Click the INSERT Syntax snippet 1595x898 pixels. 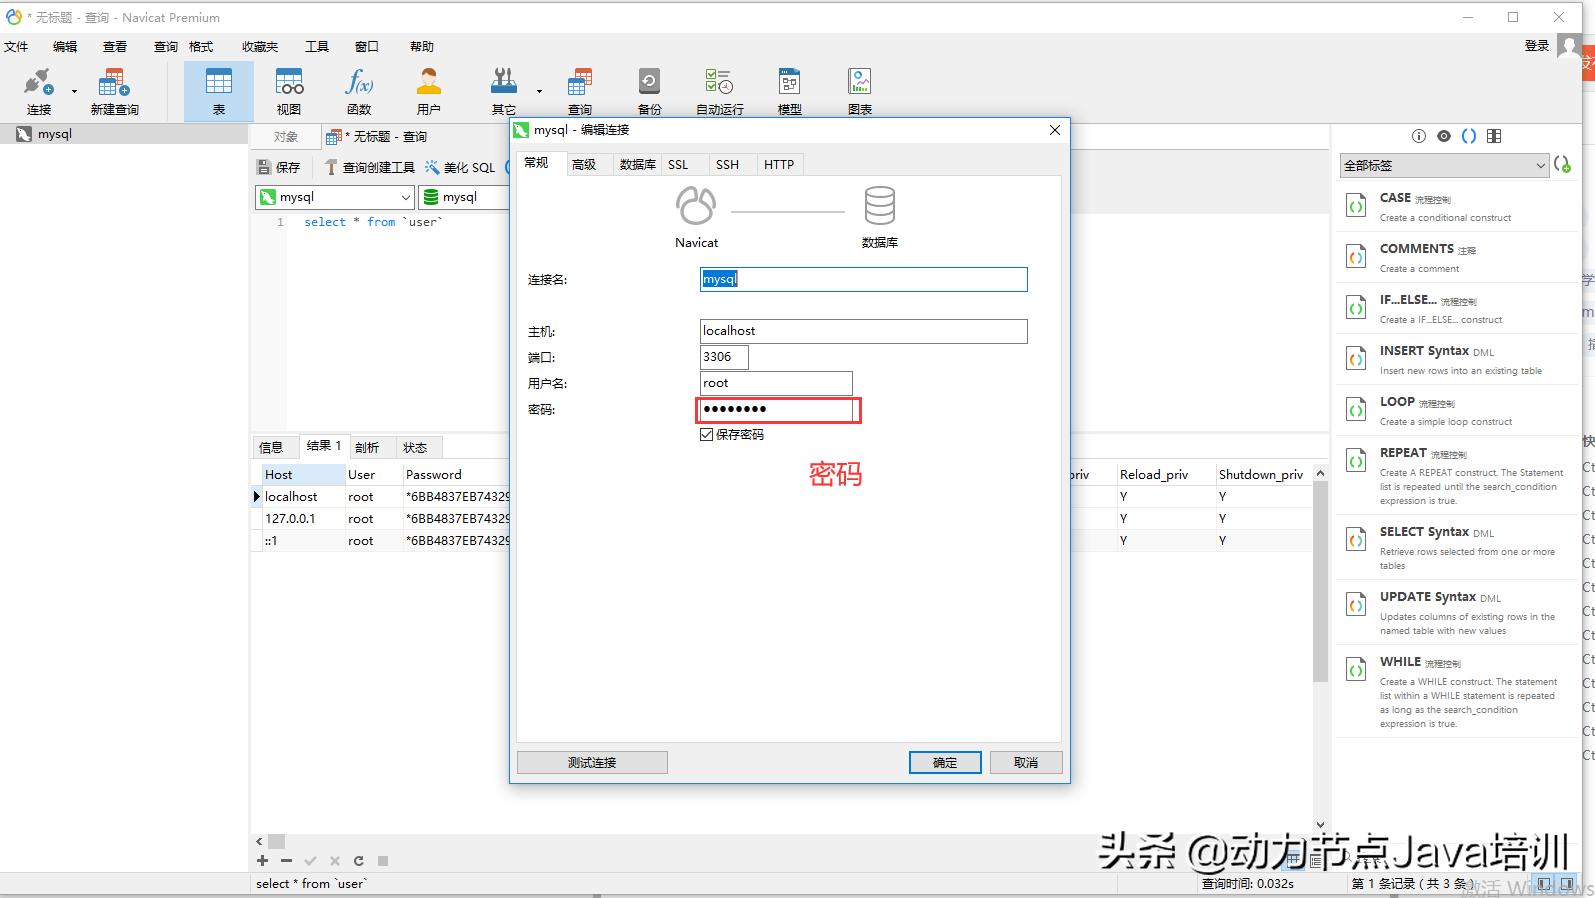click(1456, 359)
